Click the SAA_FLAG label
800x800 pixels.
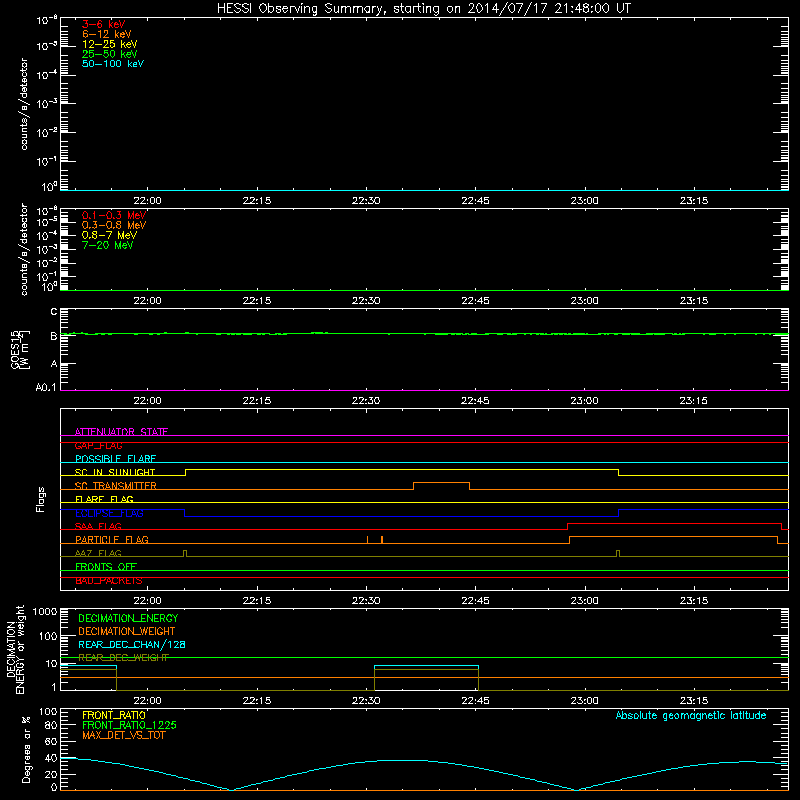[98, 526]
